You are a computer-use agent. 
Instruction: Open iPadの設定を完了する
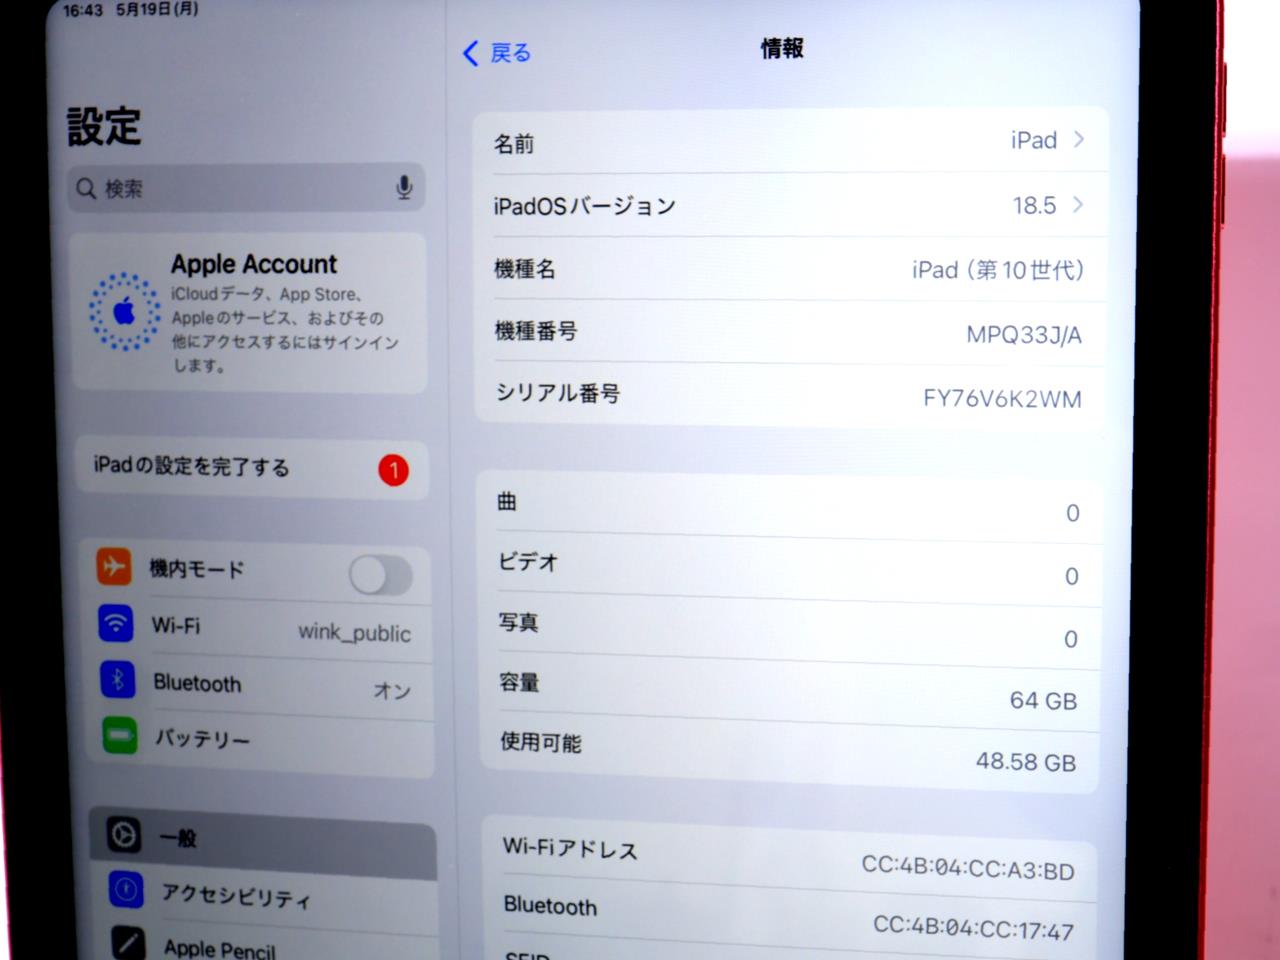click(252, 469)
